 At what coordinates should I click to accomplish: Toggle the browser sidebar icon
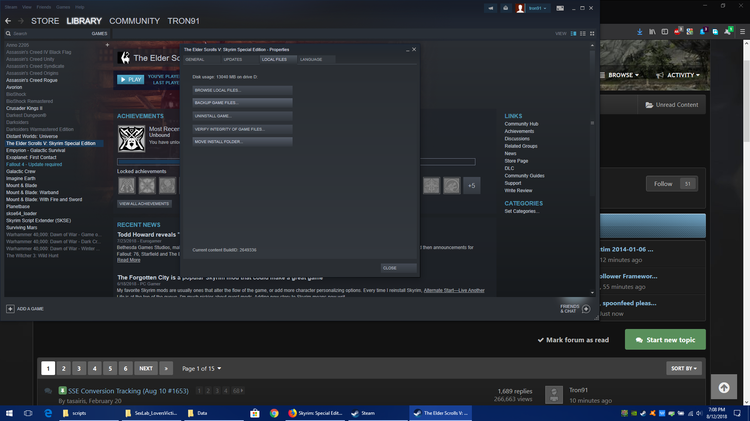(664, 32)
